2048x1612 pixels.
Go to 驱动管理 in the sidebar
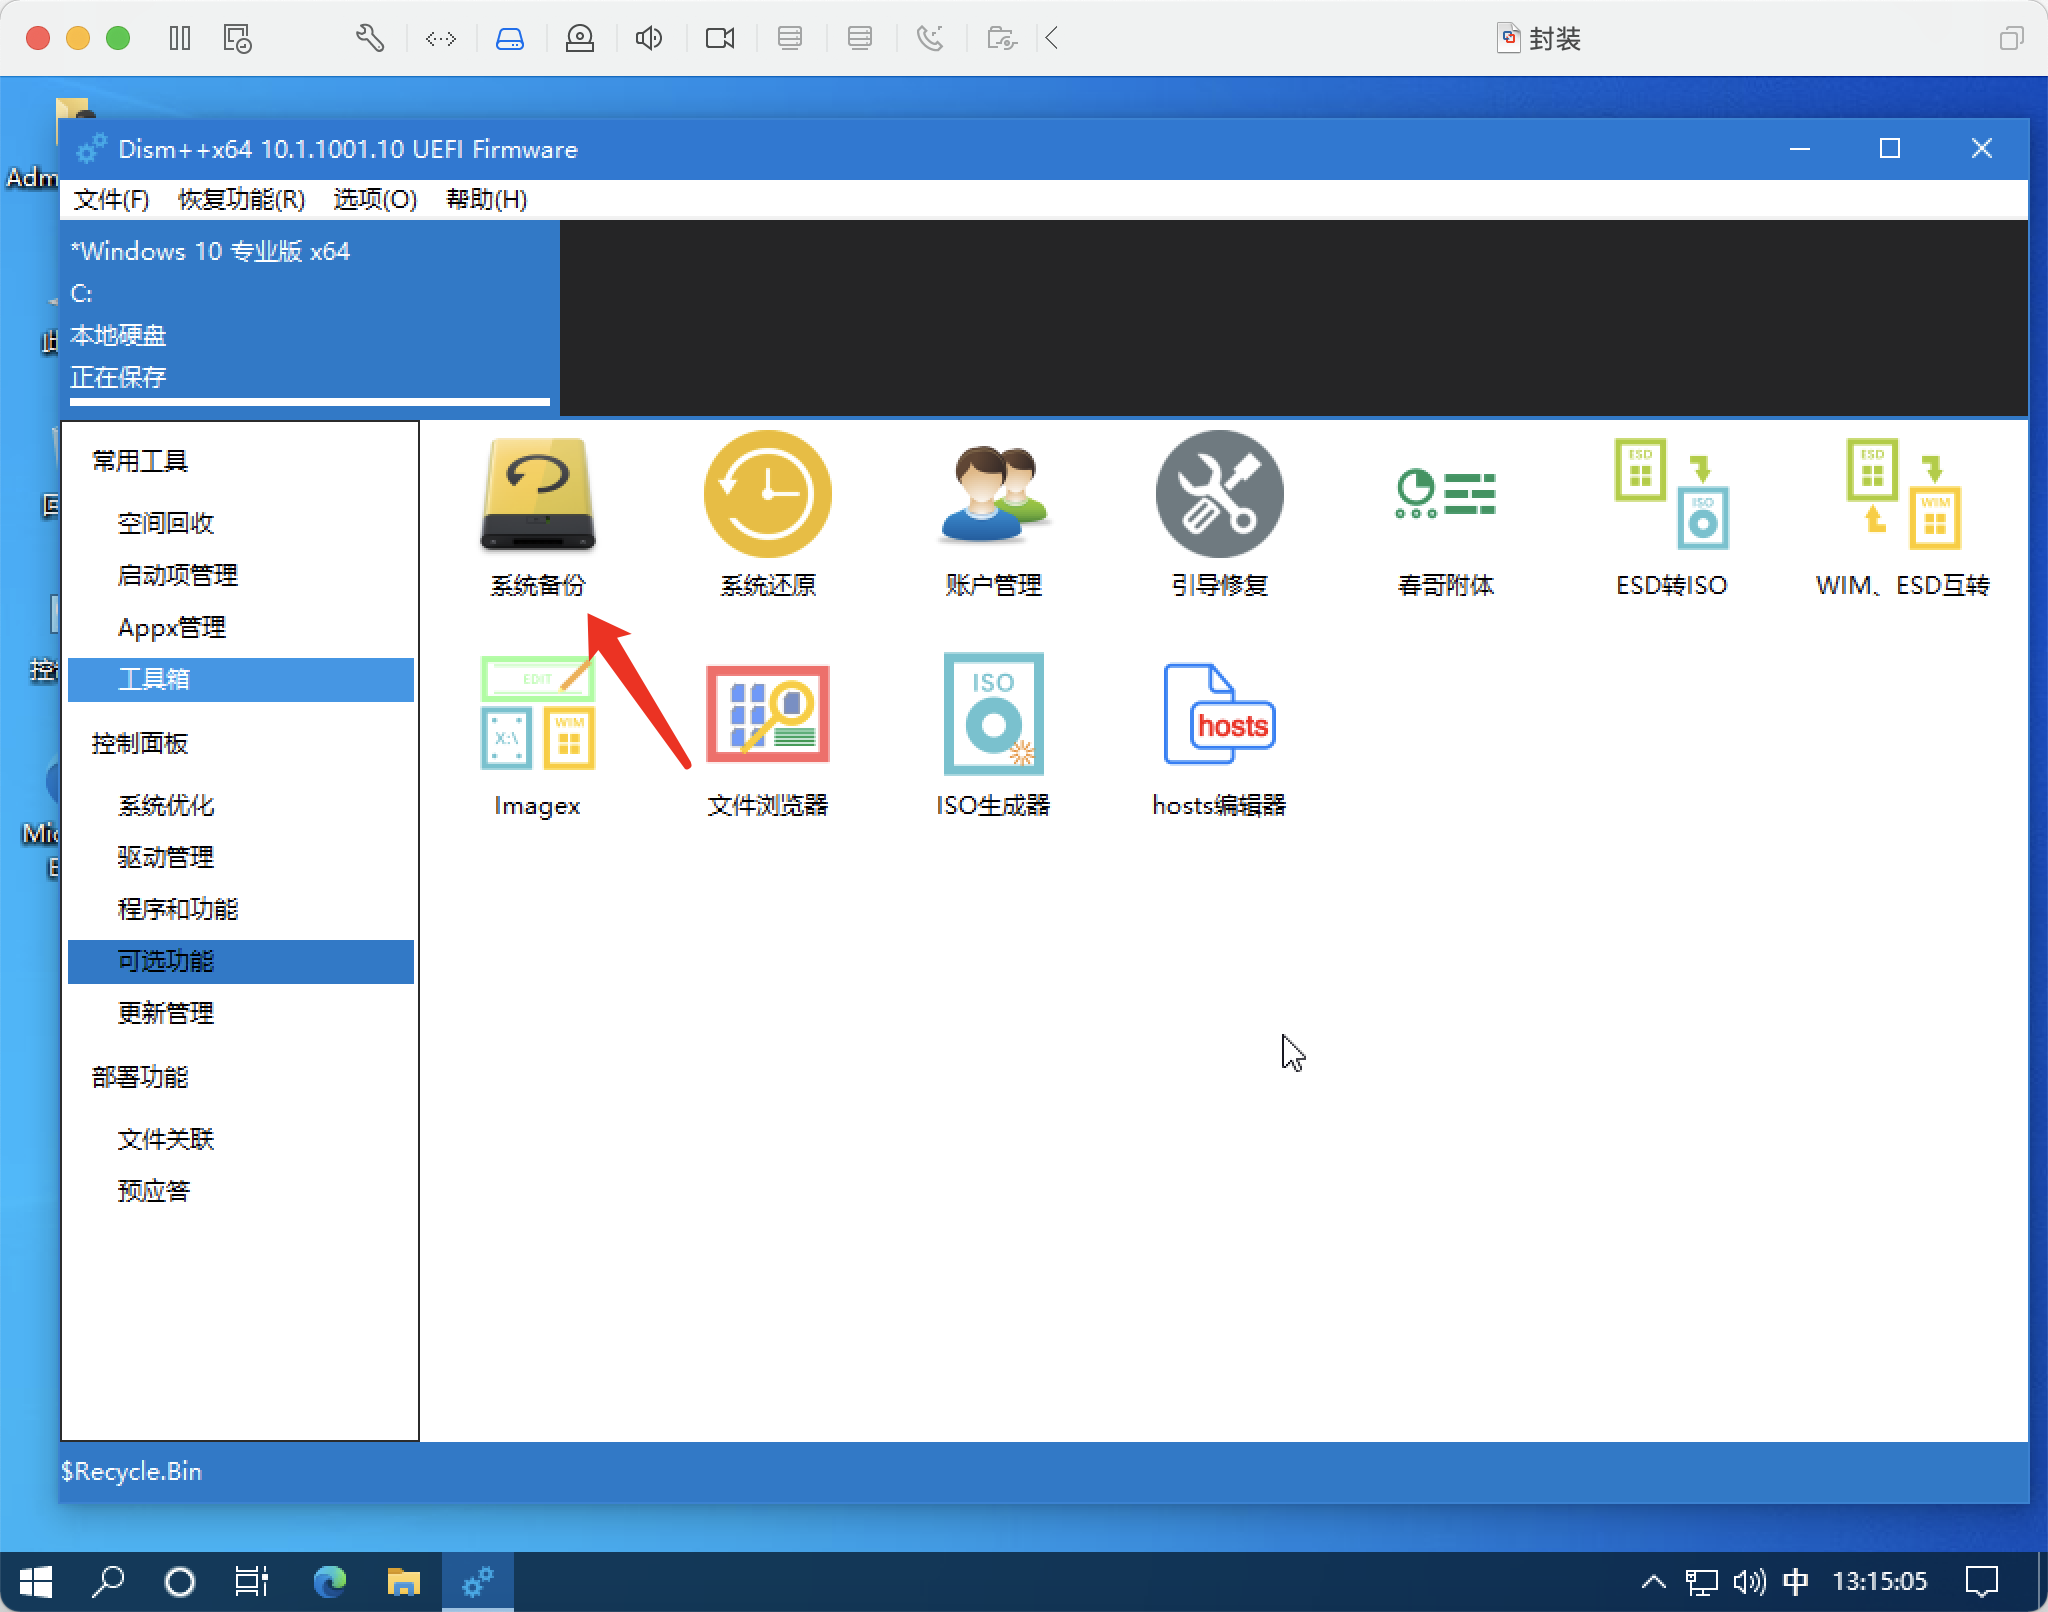pyautogui.click(x=166, y=857)
